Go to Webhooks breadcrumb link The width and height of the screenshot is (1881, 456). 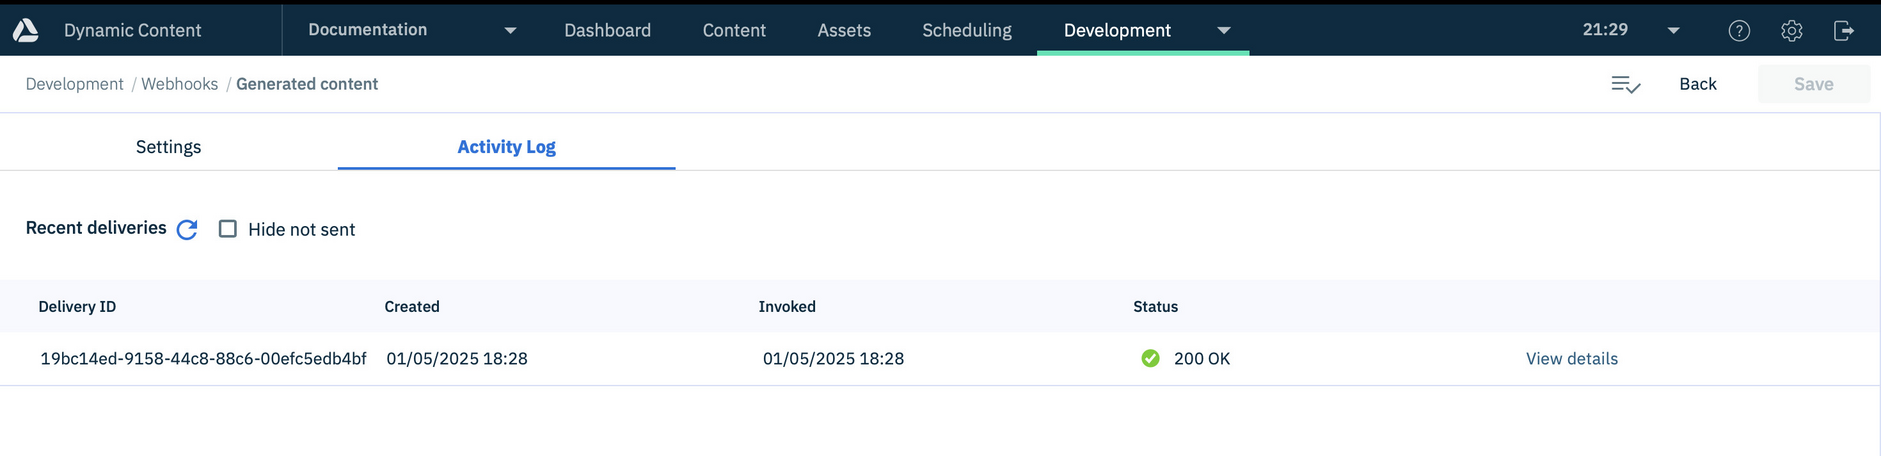(x=179, y=84)
